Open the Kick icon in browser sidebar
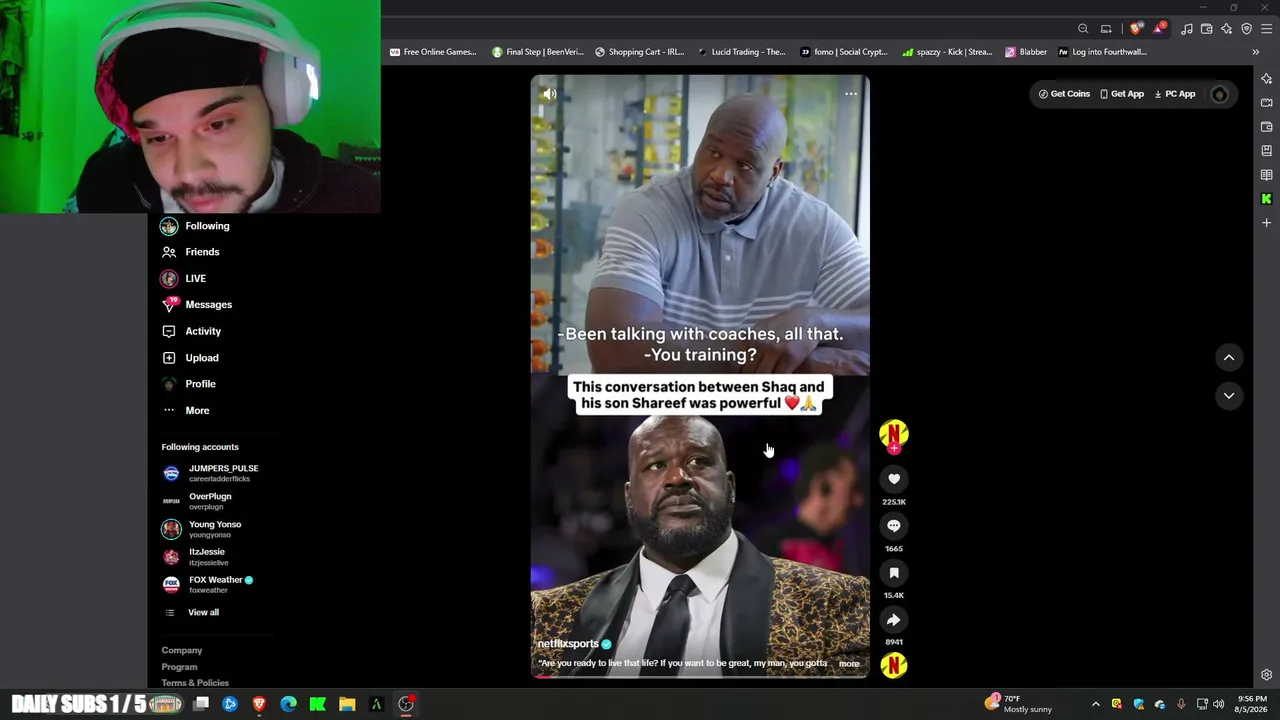Screen dimensions: 1280x720 click(x=1267, y=199)
